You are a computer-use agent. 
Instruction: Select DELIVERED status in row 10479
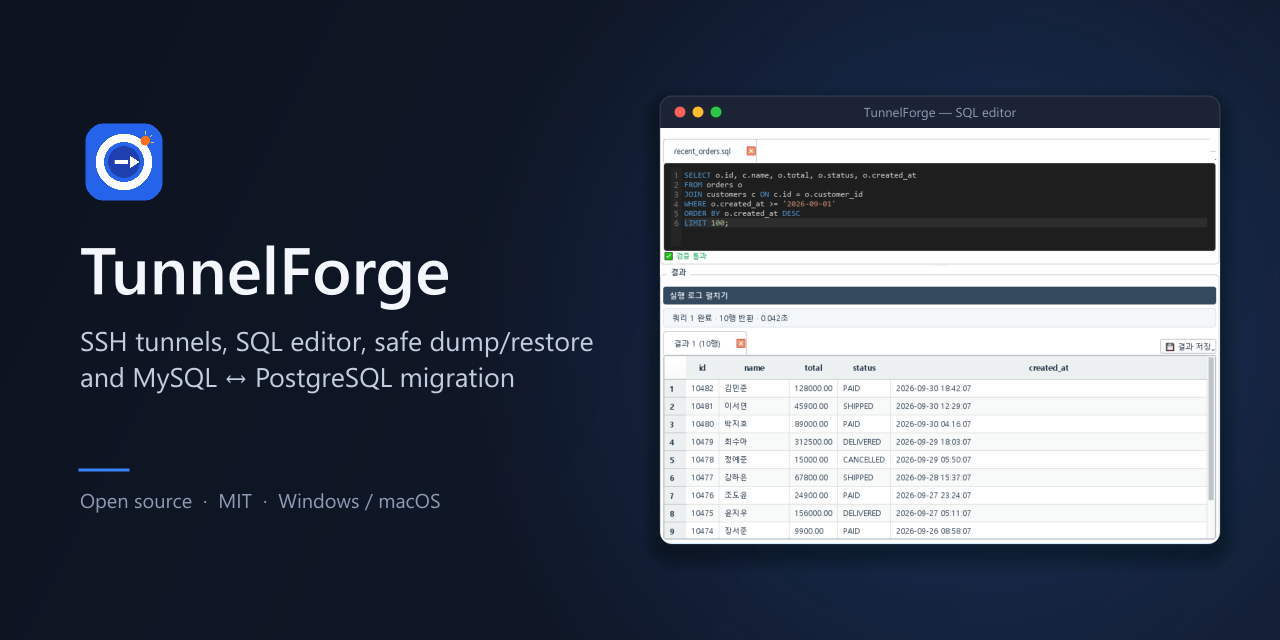click(864, 442)
